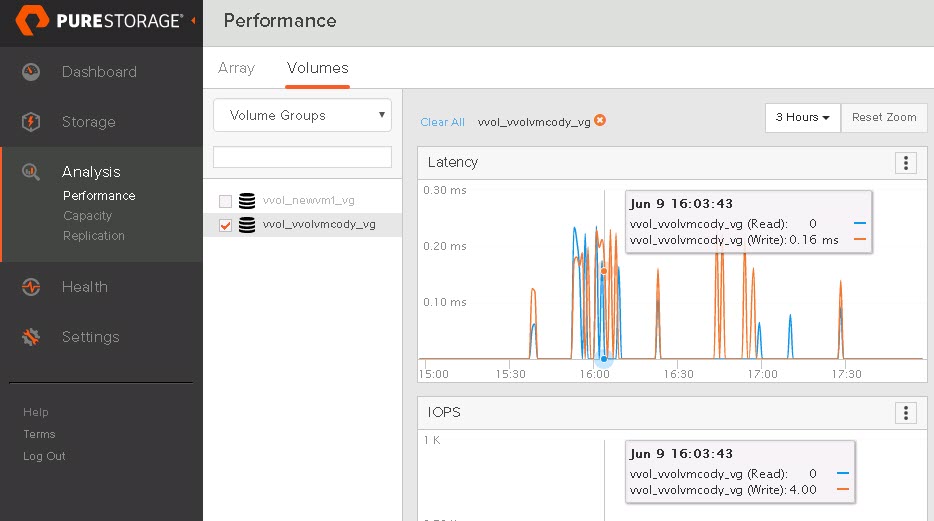This screenshot has width=934, height=521.
Task: Click the Dashboard gauge icon
Action: pos(31,72)
